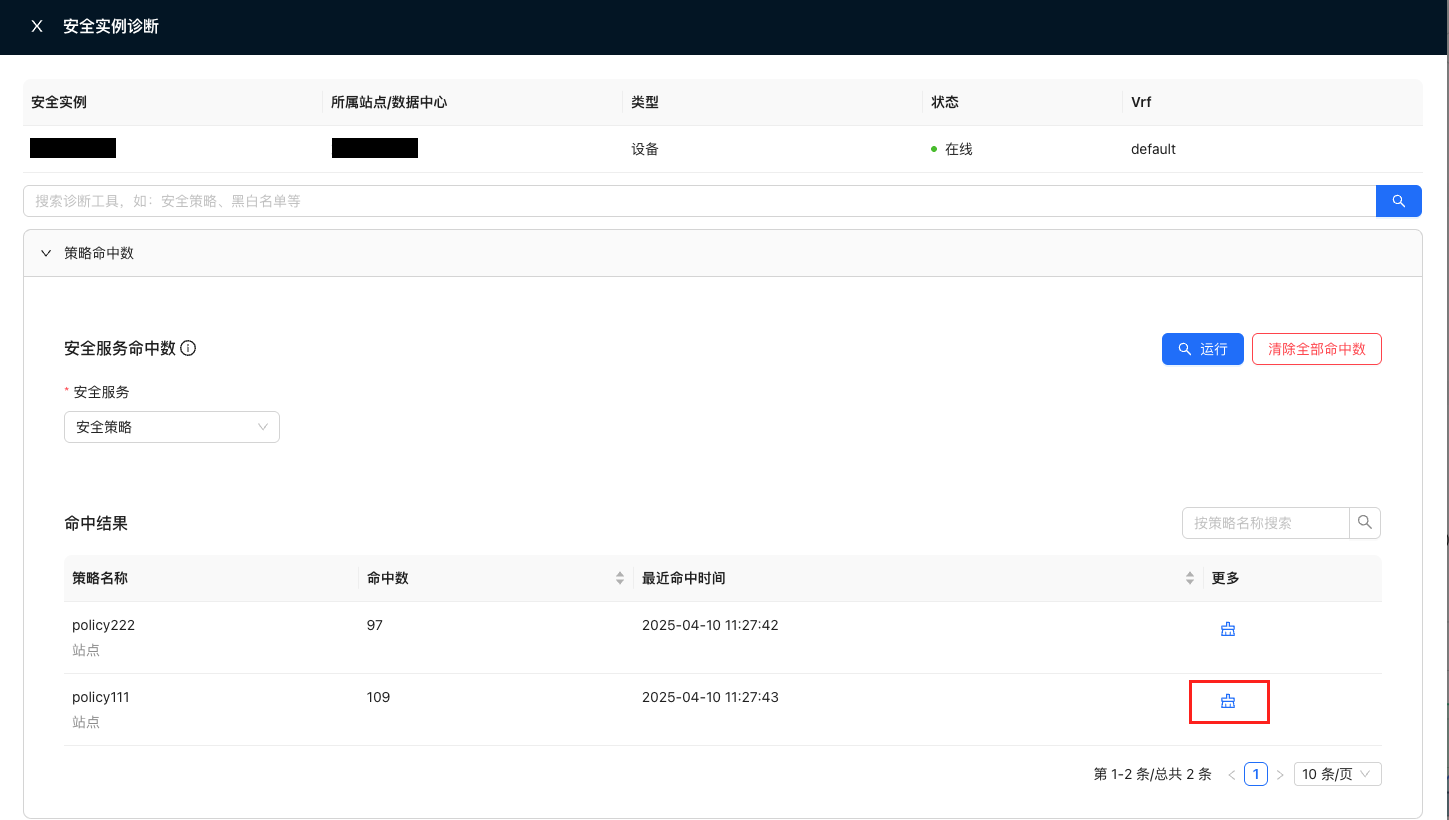Focus the diagnostic tool search field
1449x820 pixels.
[699, 201]
